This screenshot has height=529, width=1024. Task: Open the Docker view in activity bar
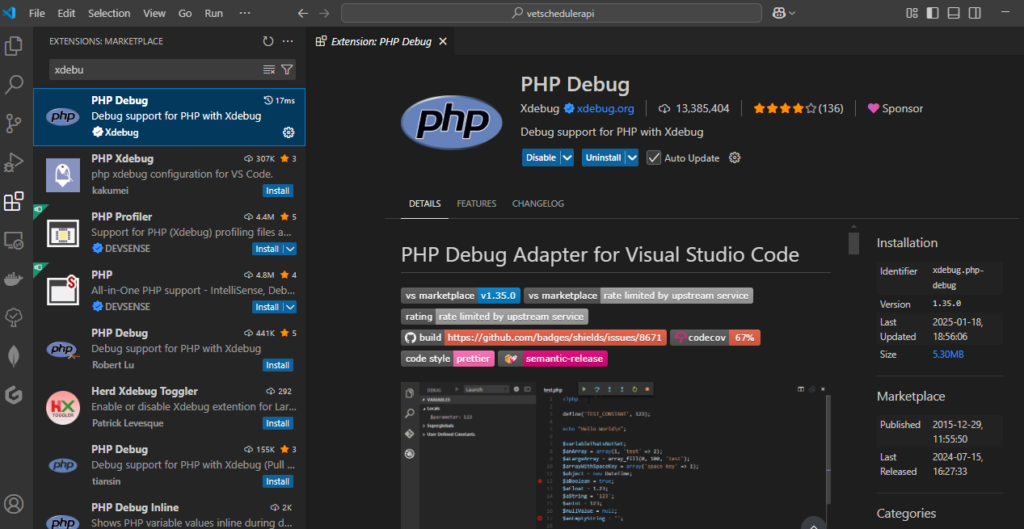pos(14,279)
